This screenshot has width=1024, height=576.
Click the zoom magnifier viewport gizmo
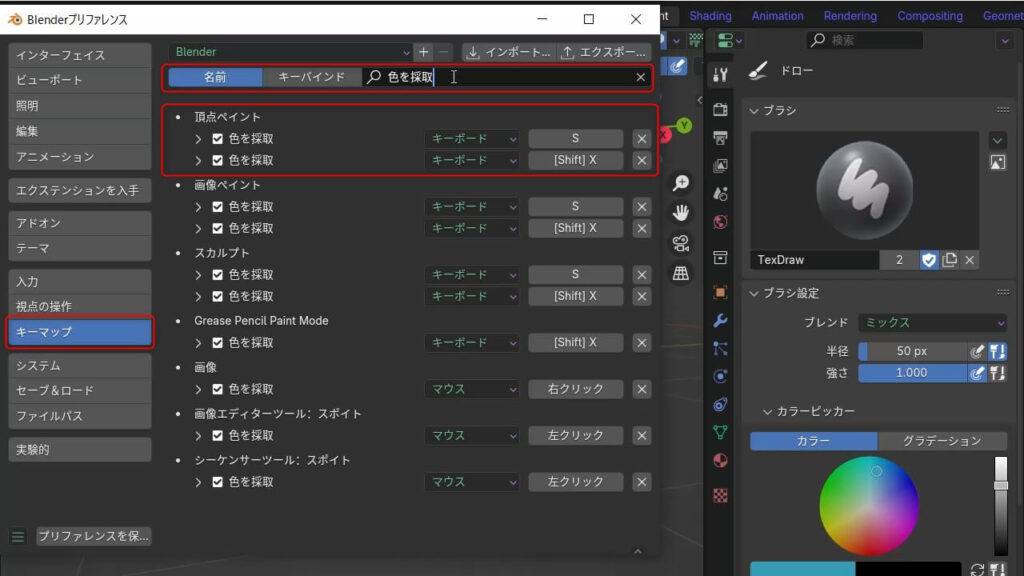pos(681,183)
